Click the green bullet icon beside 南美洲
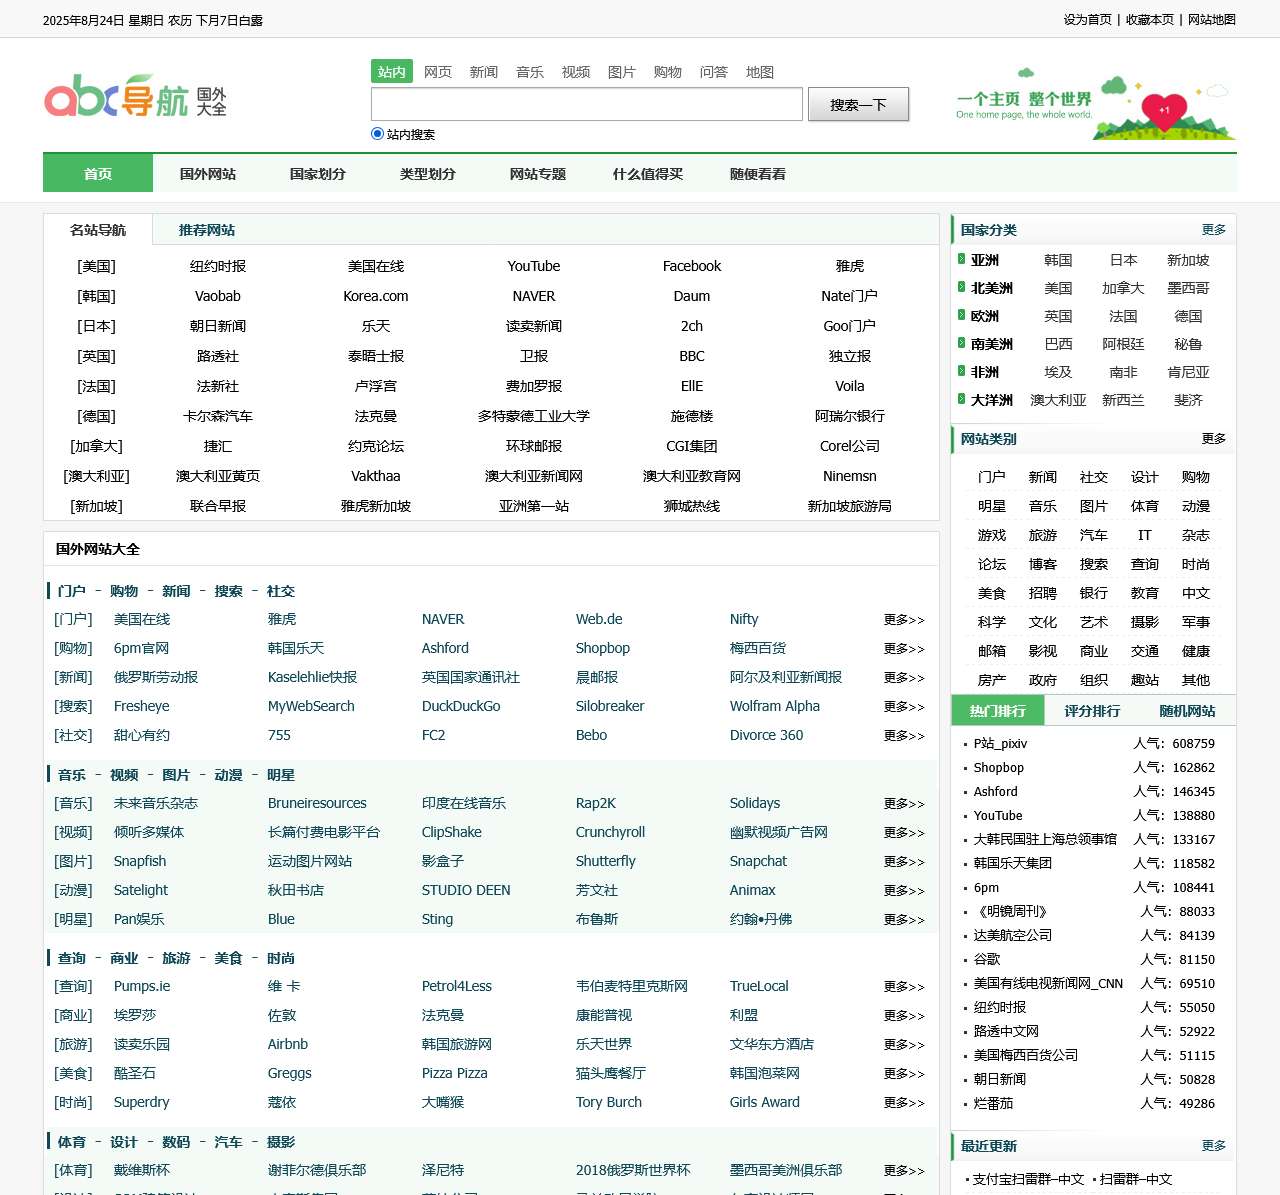The height and width of the screenshot is (1195, 1280). coord(962,343)
